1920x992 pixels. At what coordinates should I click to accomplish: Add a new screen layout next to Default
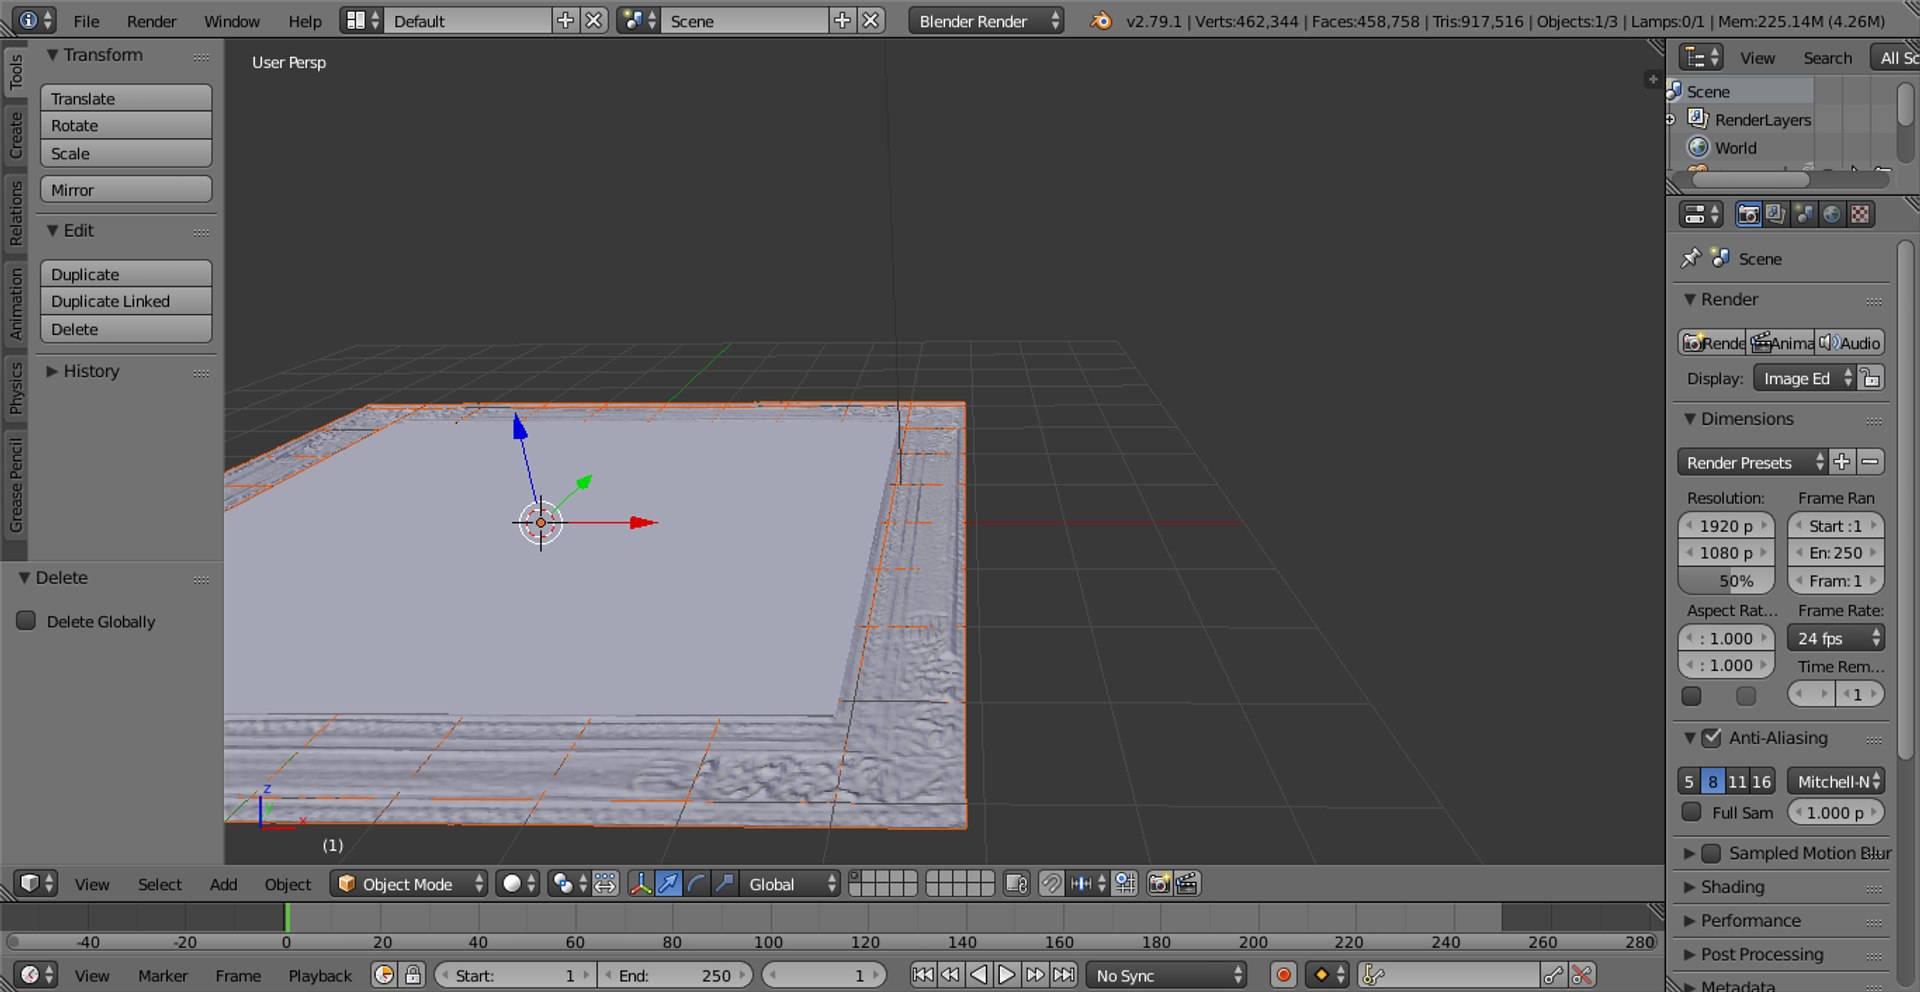(x=565, y=20)
